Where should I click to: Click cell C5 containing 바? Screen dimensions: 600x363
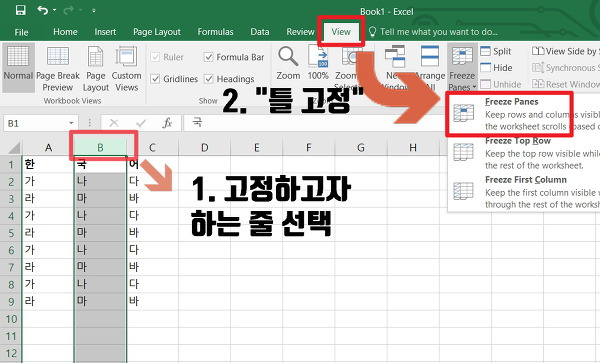pos(152,233)
